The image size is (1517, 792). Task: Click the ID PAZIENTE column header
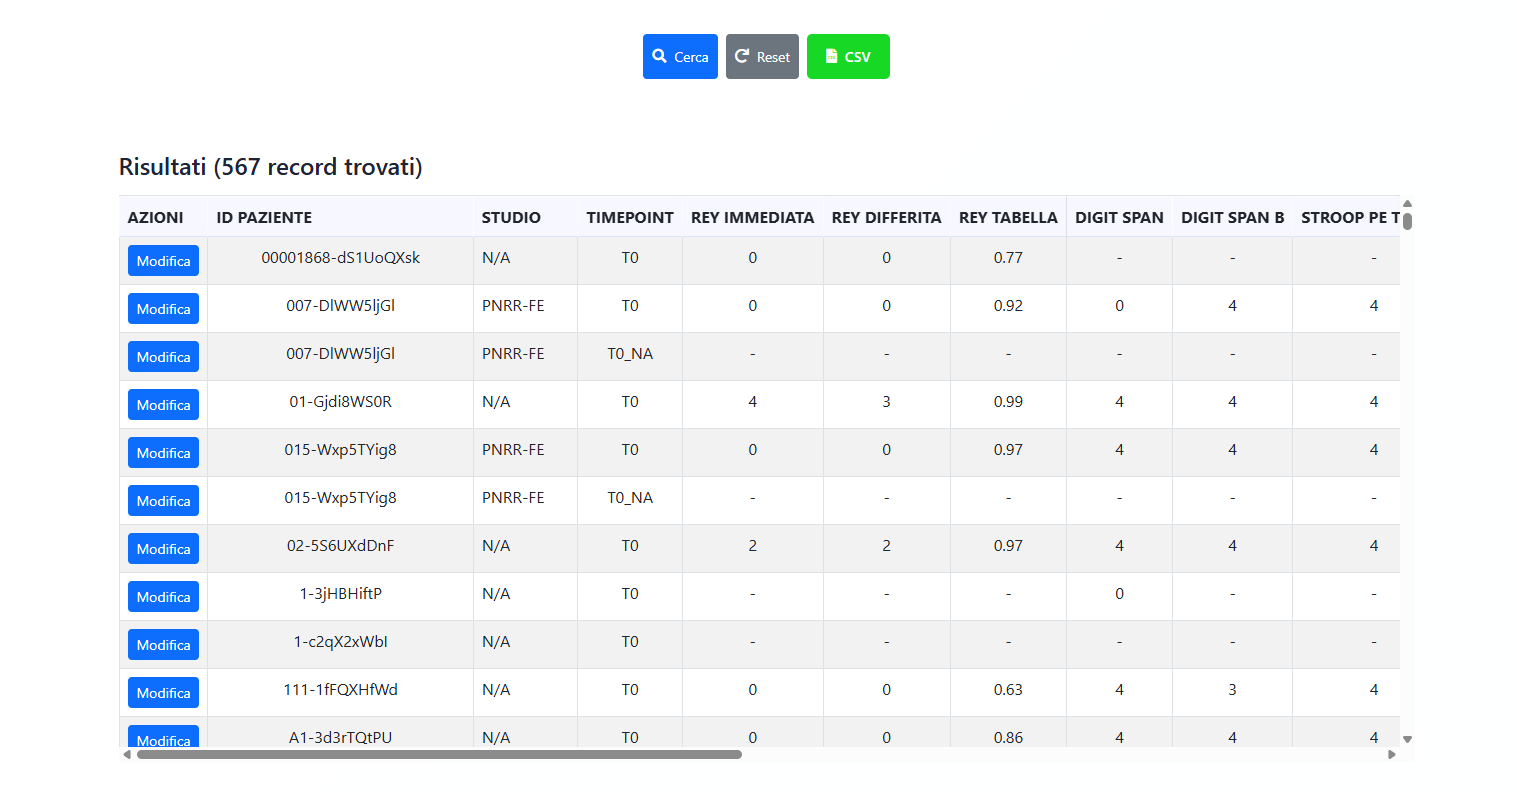[264, 217]
